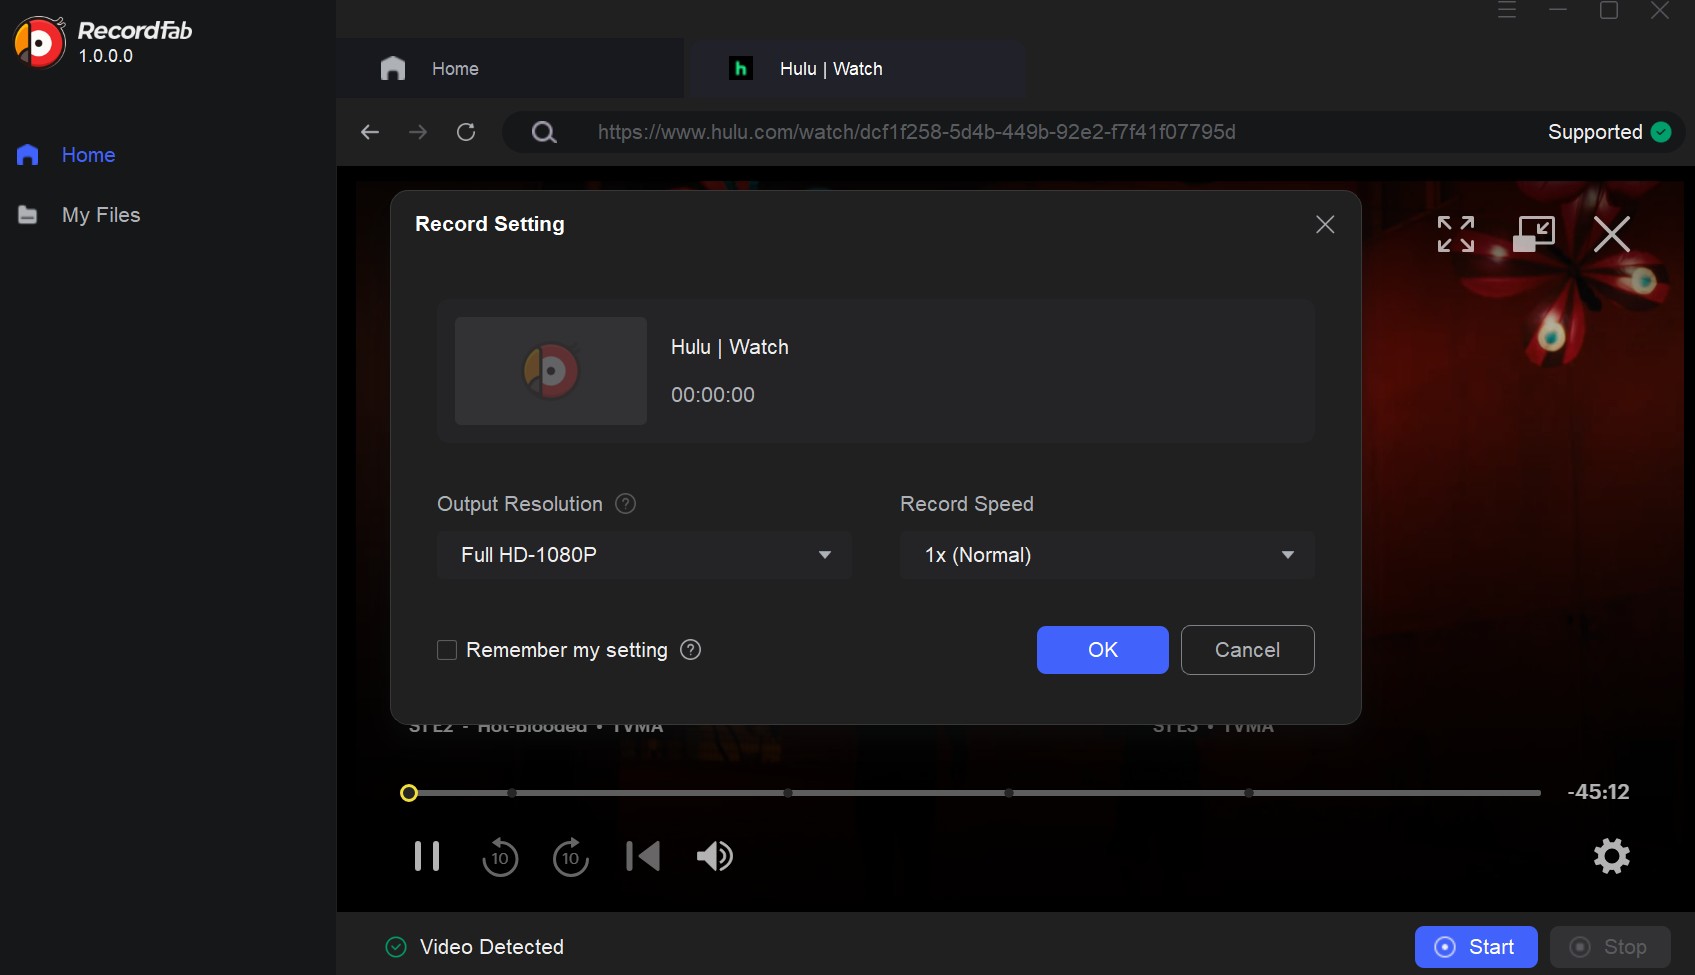This screenshot has width=1695, height=975.
Task: Start recording with Start button
Action: pyautogui.click(x=1475, y=947)
